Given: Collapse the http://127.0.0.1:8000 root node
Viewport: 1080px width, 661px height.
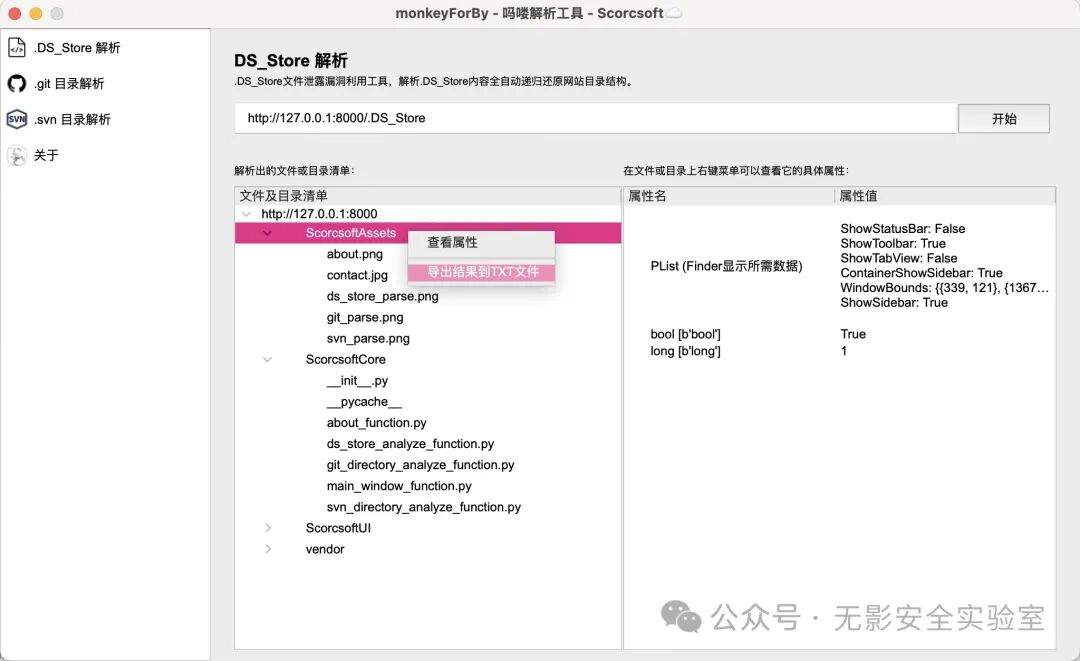Looking at the screenshot, I should tap(246, 214).
